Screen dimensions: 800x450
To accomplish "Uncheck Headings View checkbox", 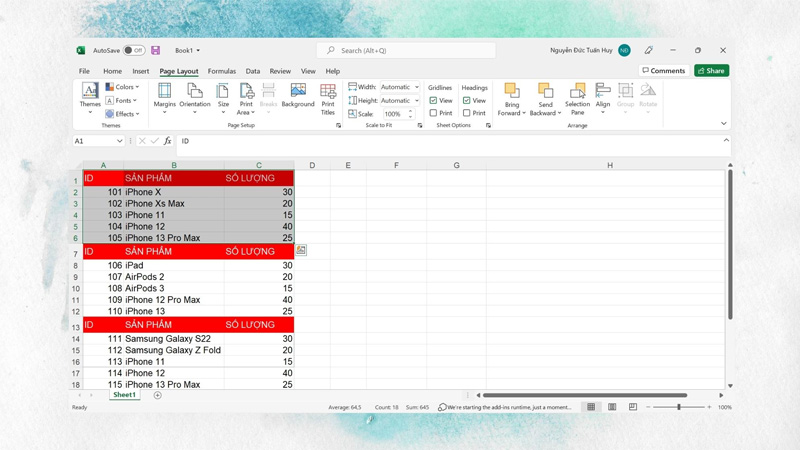I will 466,101.
